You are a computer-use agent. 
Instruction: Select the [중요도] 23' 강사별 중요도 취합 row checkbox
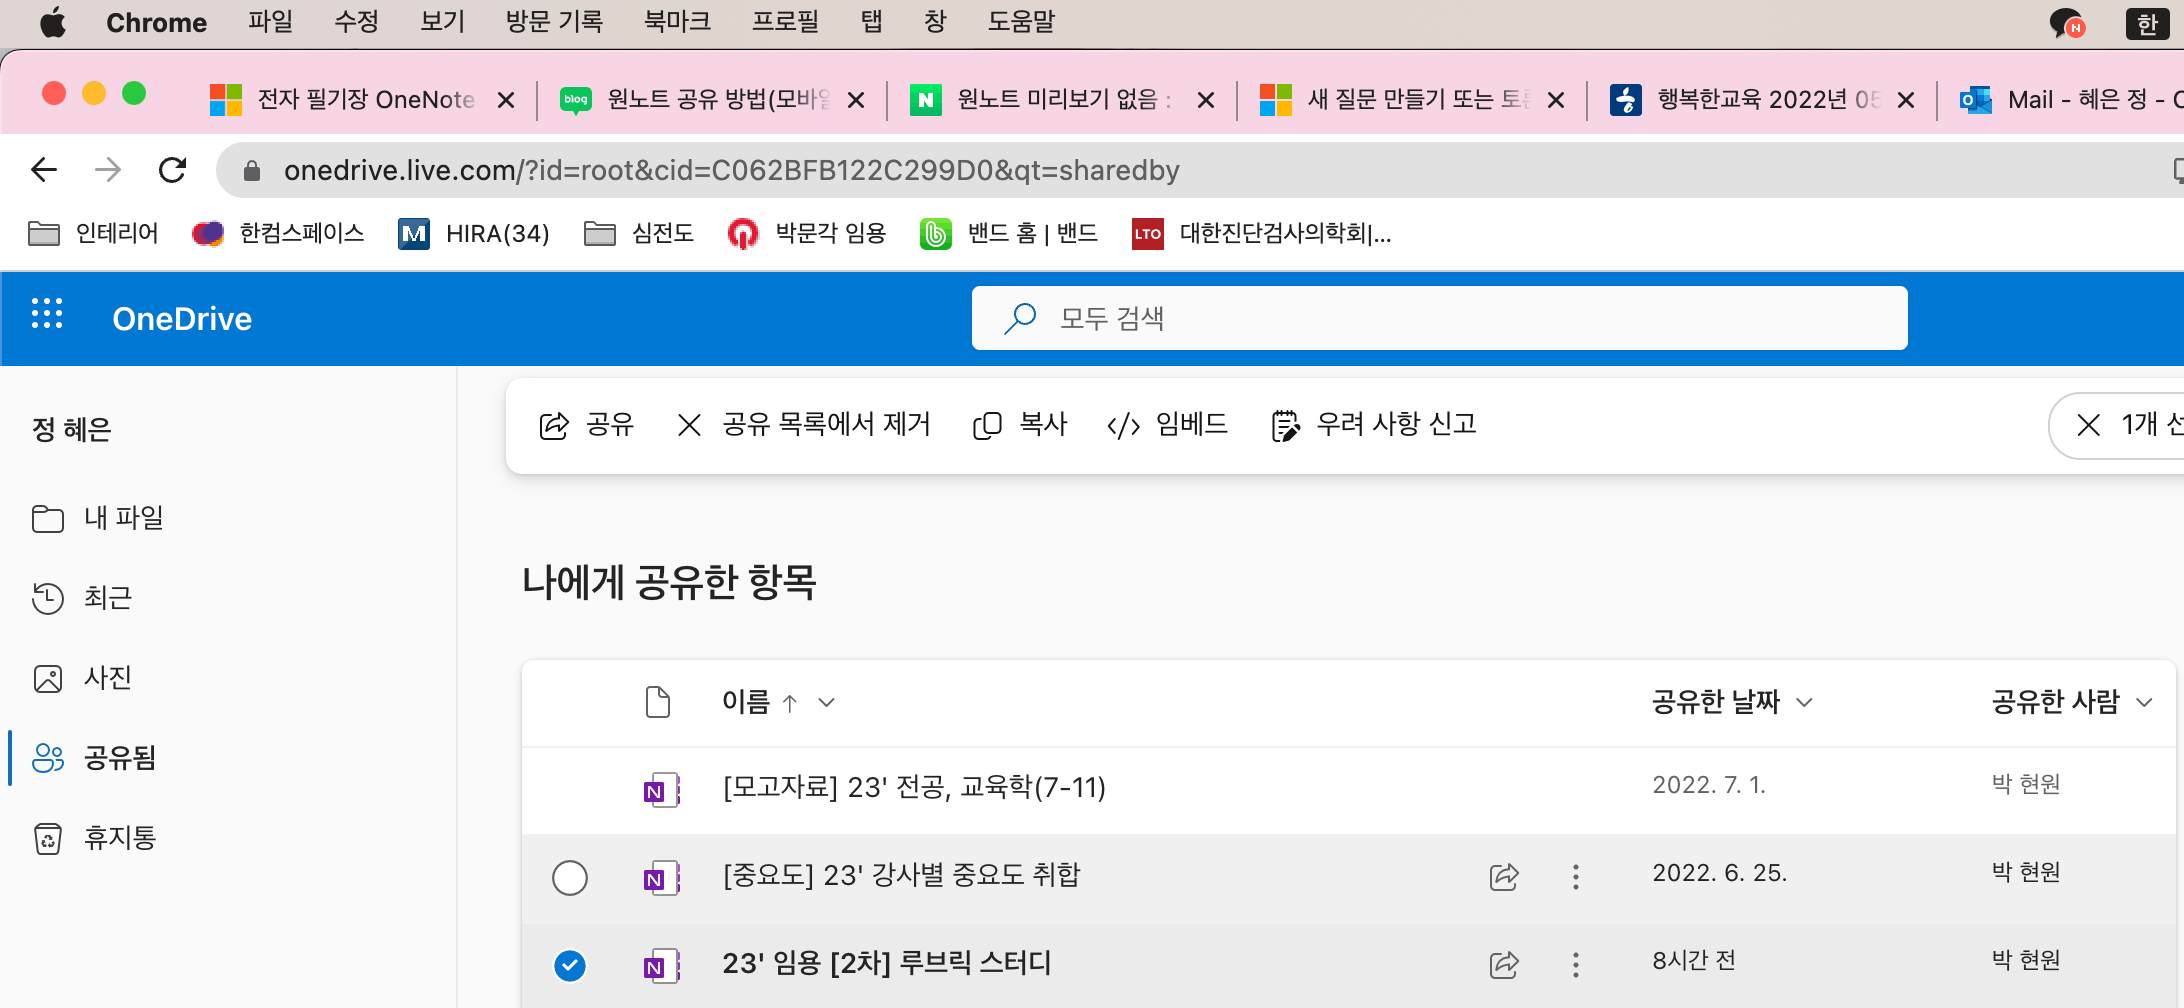tap(570, 878)
